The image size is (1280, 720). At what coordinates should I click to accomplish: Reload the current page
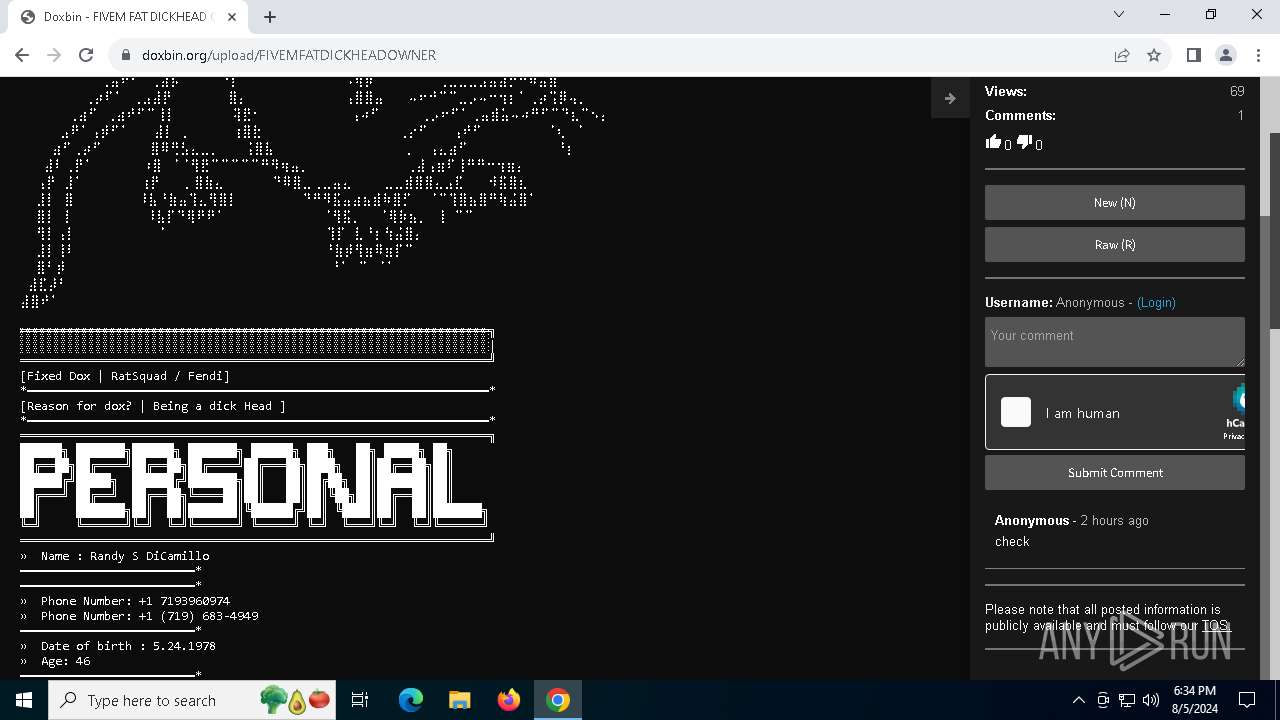(x=86, y=55)
